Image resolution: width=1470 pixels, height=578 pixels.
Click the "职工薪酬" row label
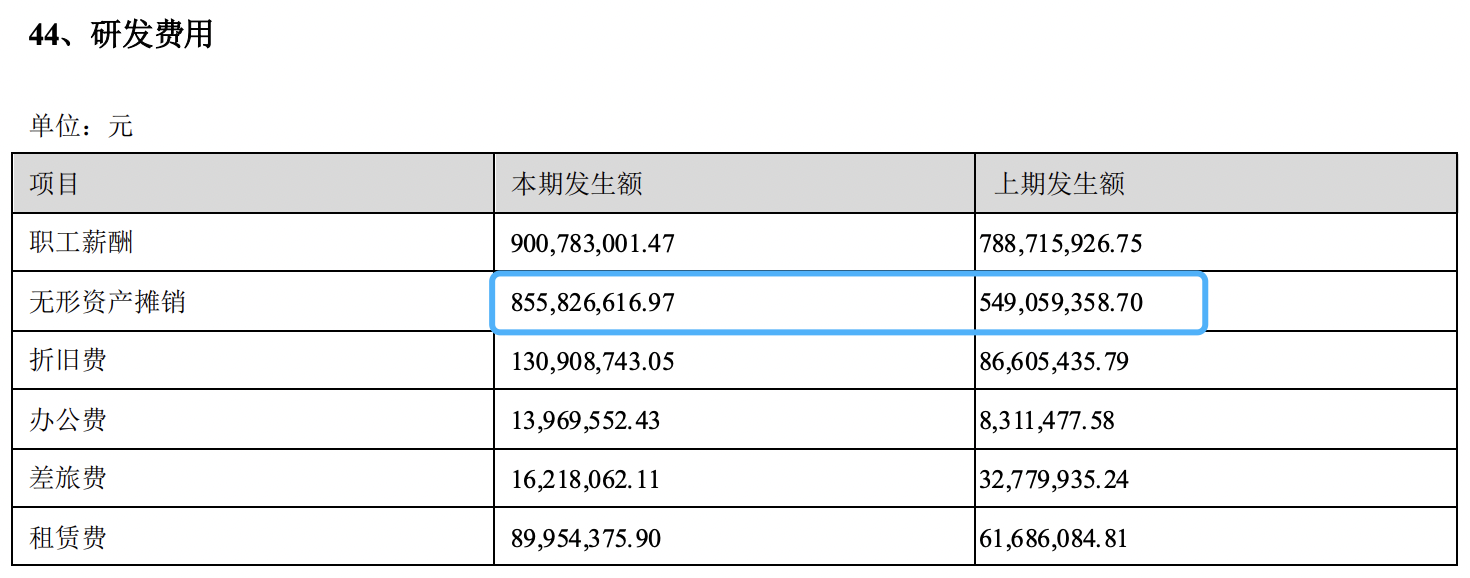(81, 242)
